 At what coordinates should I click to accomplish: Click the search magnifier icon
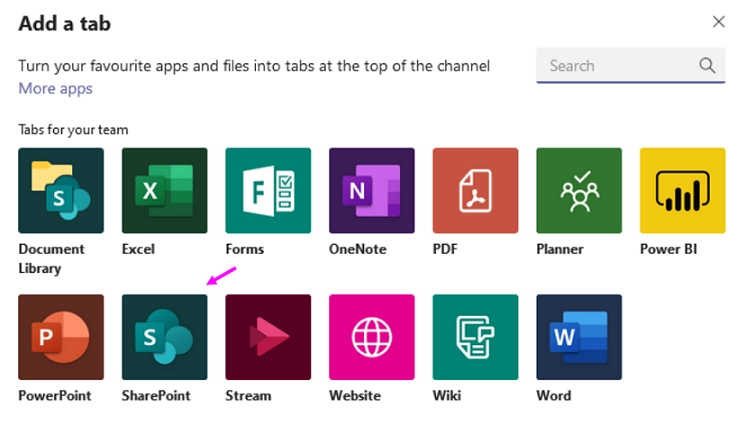tap(707, 65)
